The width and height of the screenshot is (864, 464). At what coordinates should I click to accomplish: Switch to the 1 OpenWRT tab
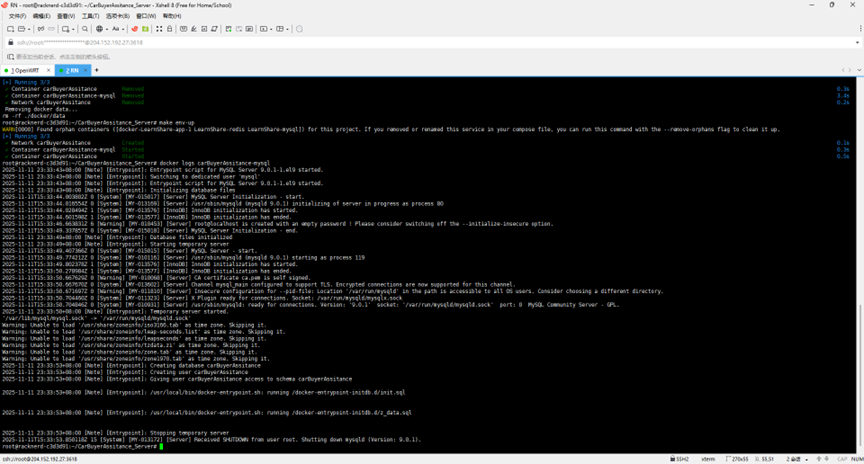25,71
